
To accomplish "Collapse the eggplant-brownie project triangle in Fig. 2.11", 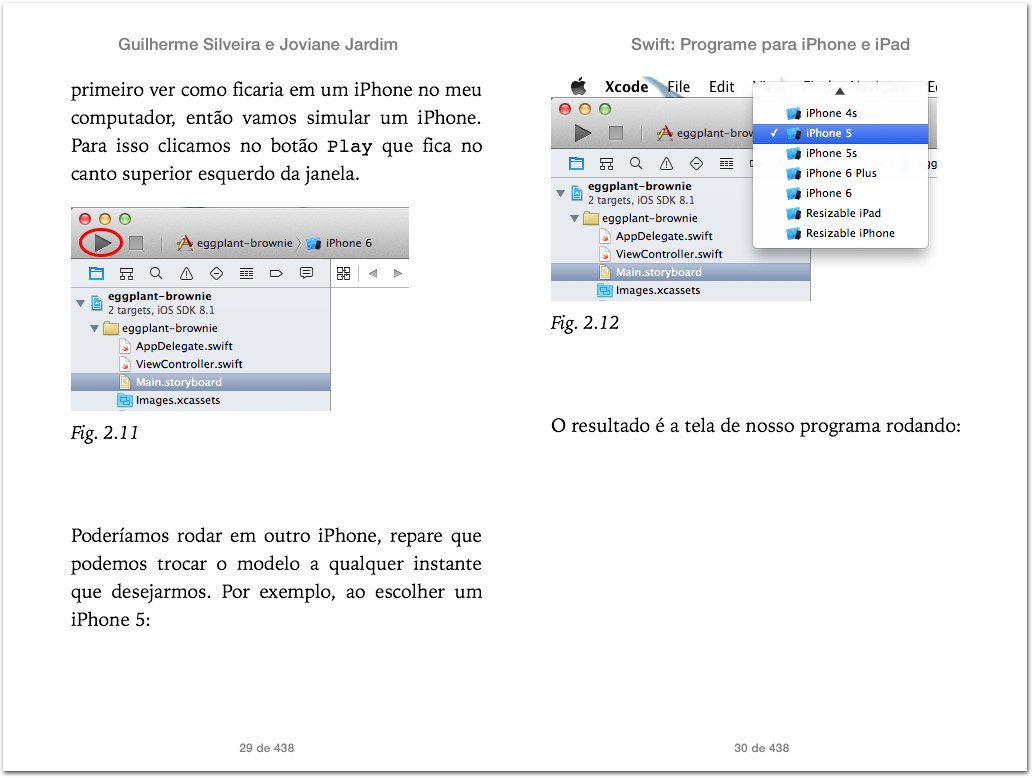I will (80, 303).
